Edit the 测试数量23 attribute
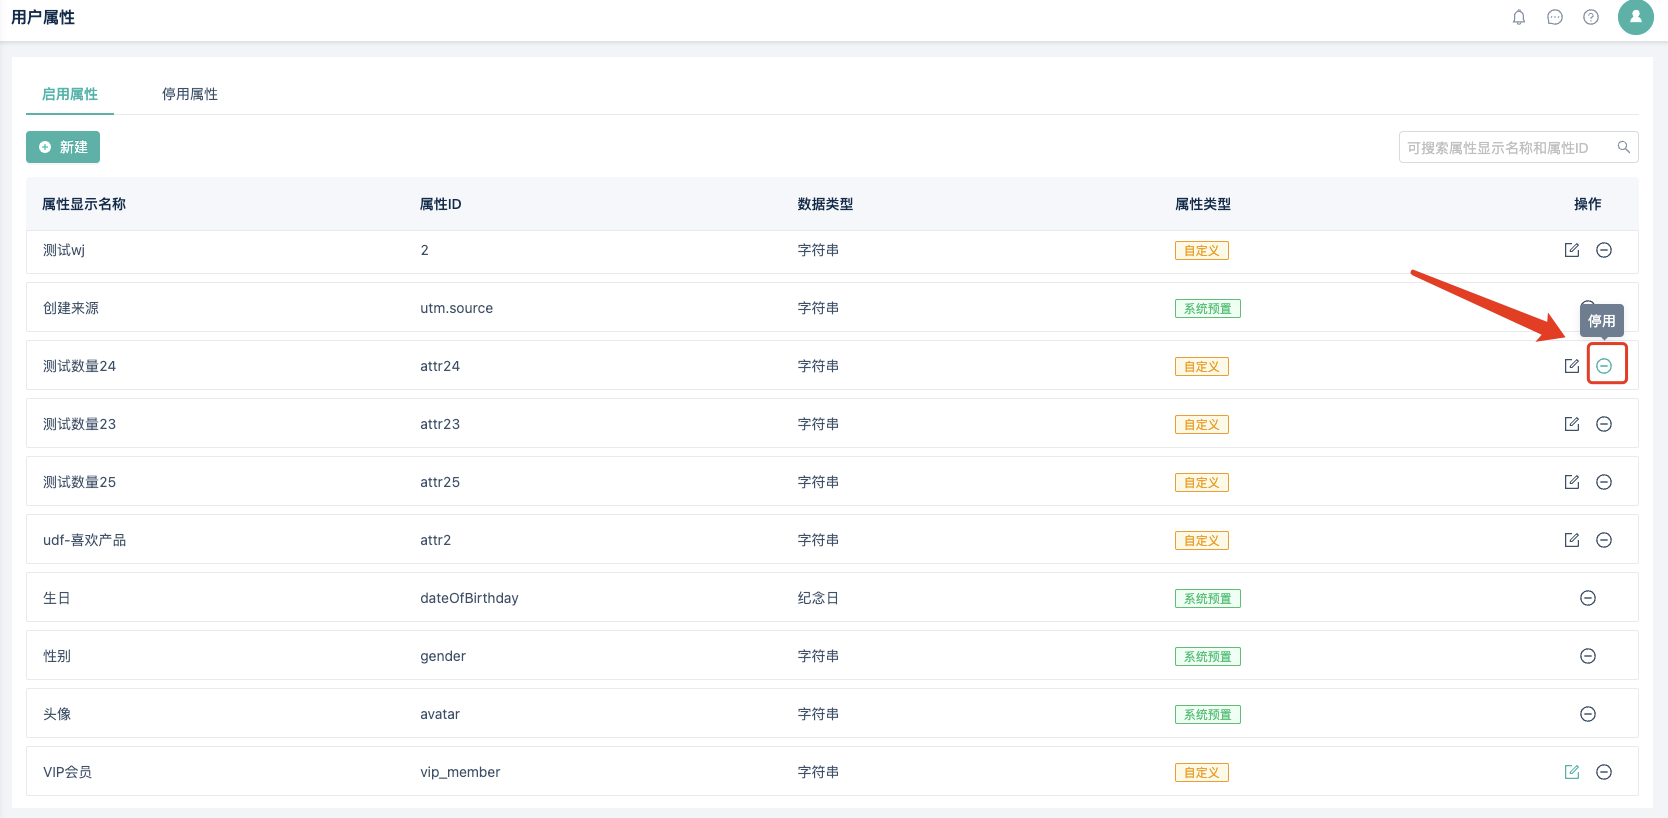Screen dimensions: 1668x818 click(x=1572, y=424)
